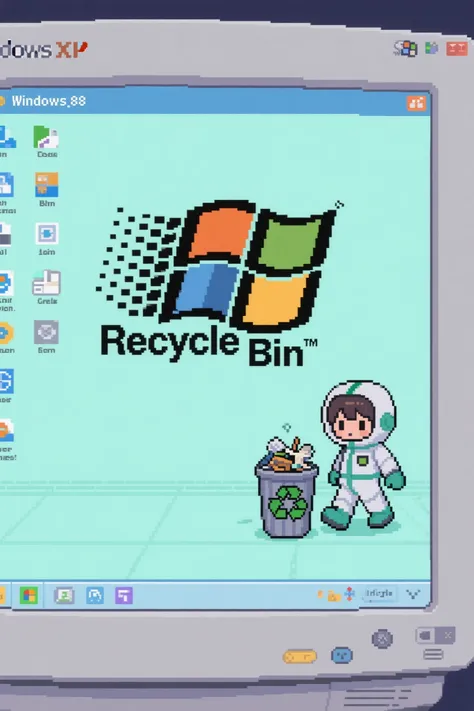Click the 'Infgle' taskbar button
Screen dimensions: 474x711
379,594
